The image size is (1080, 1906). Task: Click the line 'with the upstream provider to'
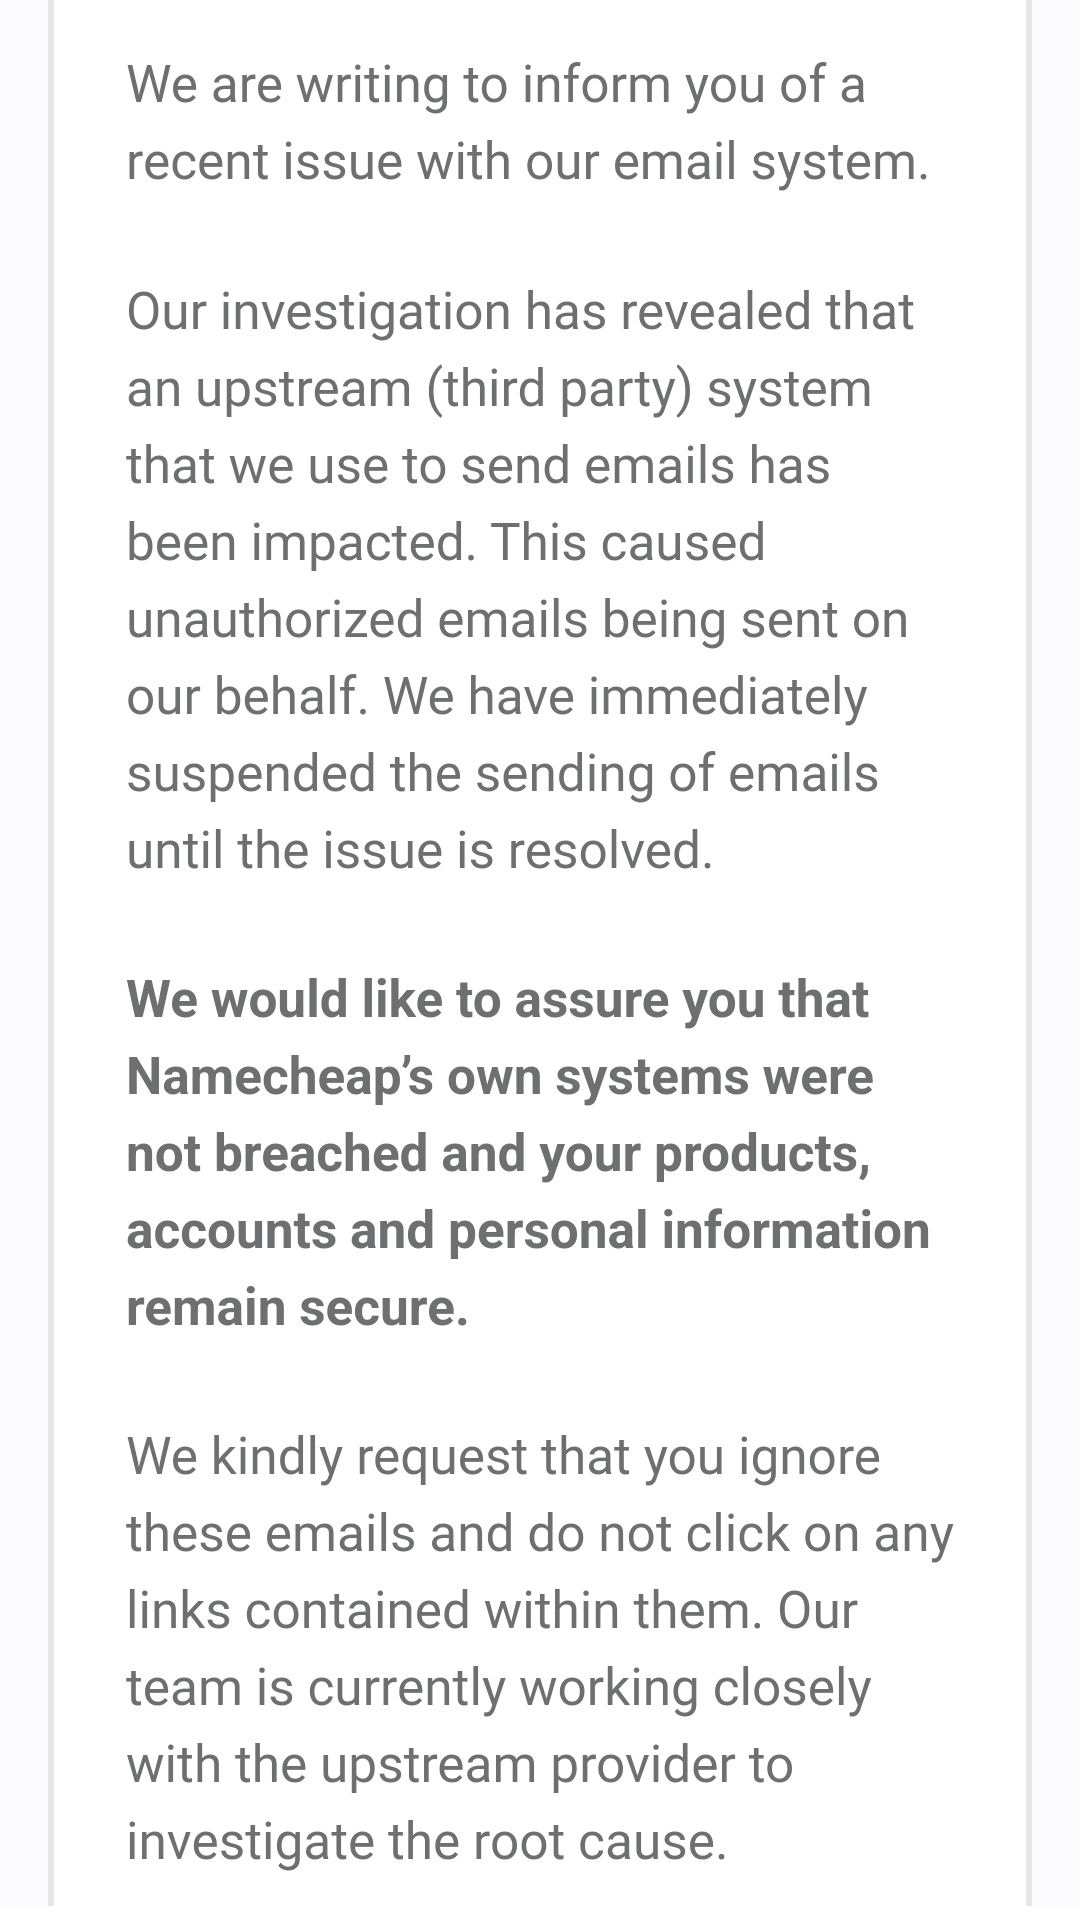coord(460,1765)
